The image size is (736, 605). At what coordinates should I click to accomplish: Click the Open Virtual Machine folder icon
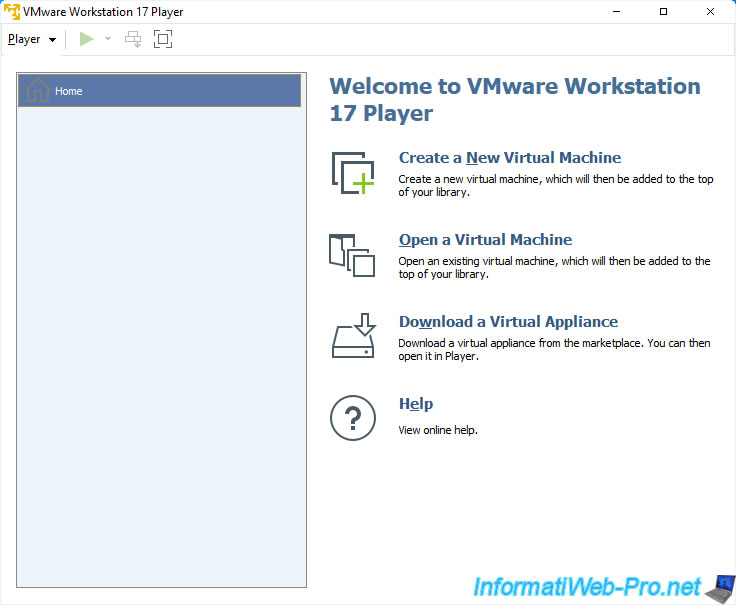tap(352, 255)
